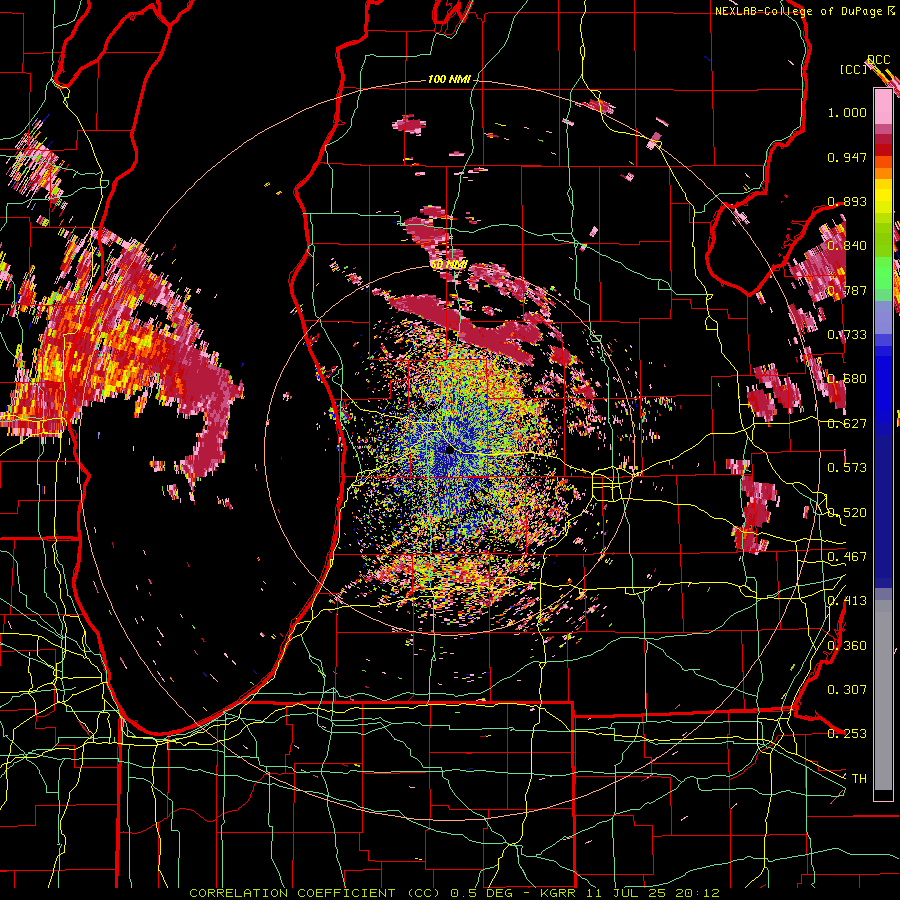The height and width of the screenshot is (900, 900).
Task: Select the 0.520 legend value
Action: point(847,513)
